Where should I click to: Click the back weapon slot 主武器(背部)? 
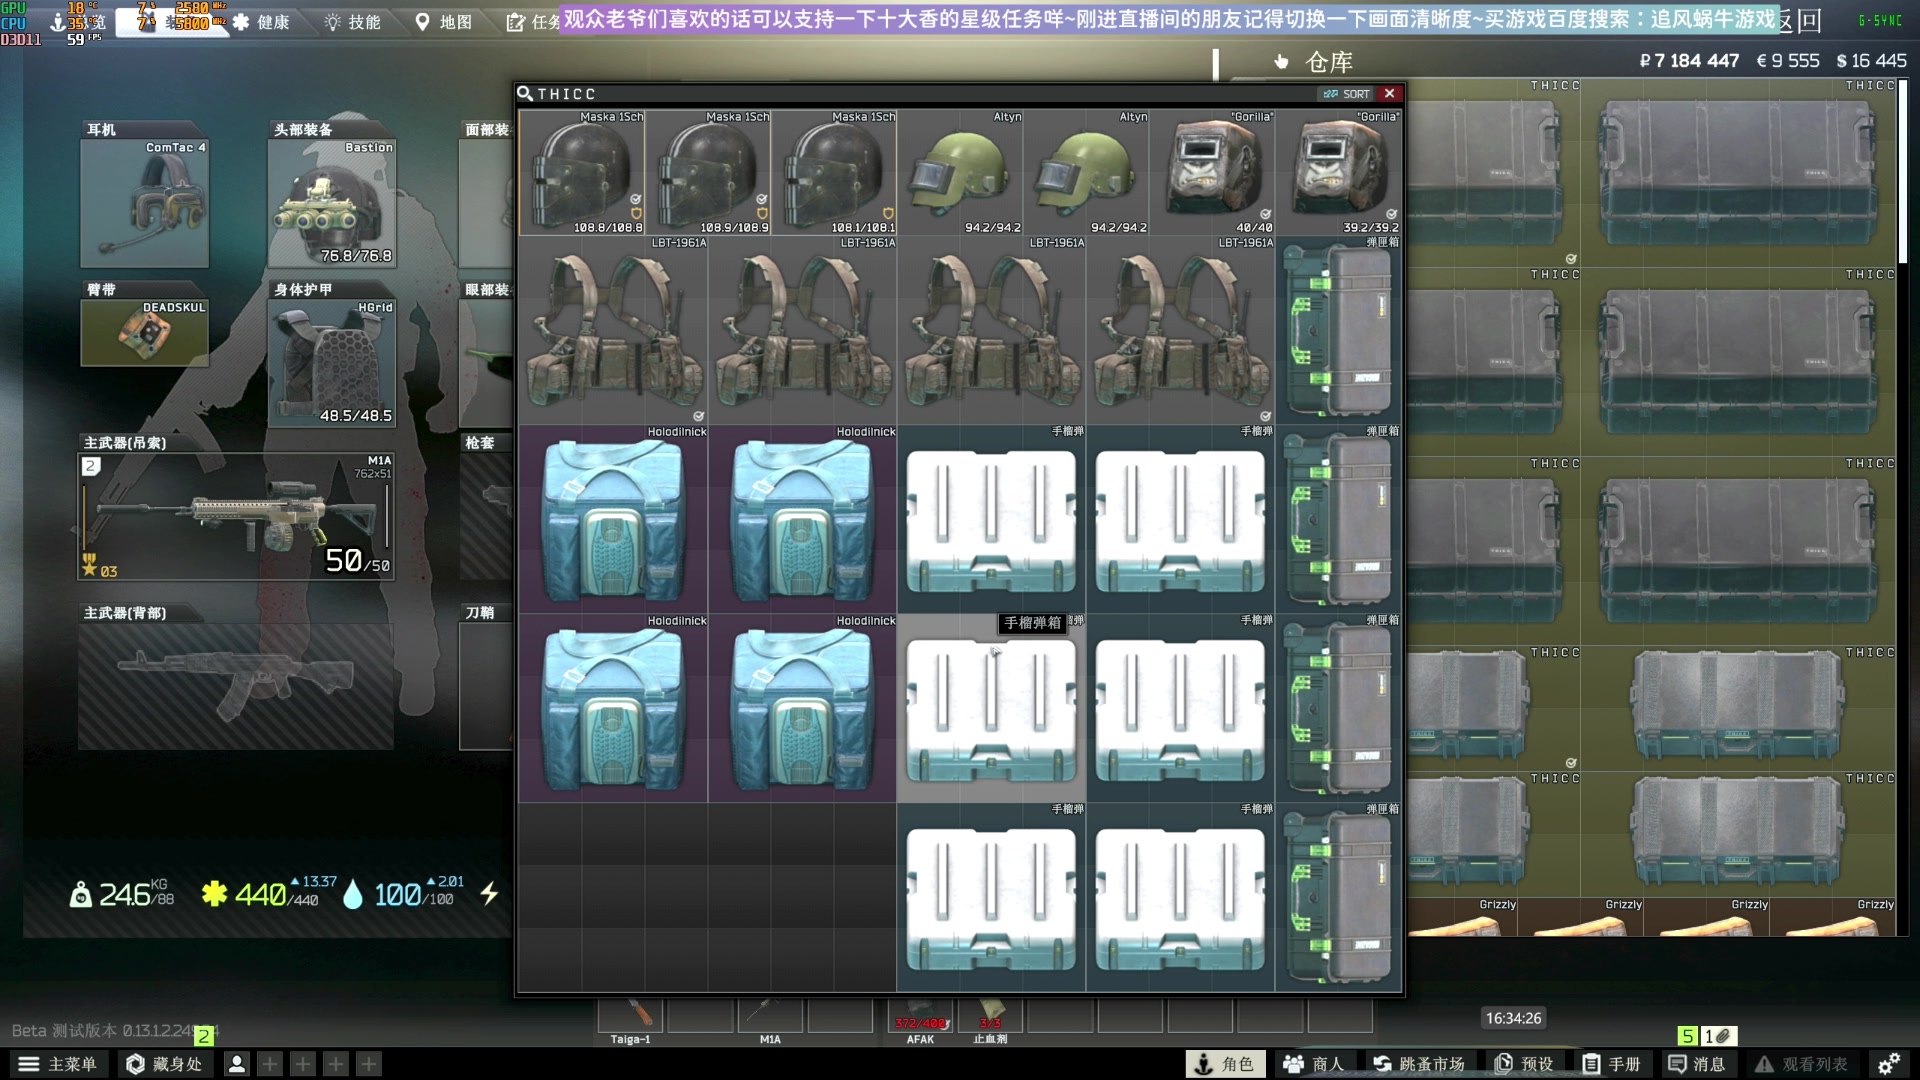237,686
